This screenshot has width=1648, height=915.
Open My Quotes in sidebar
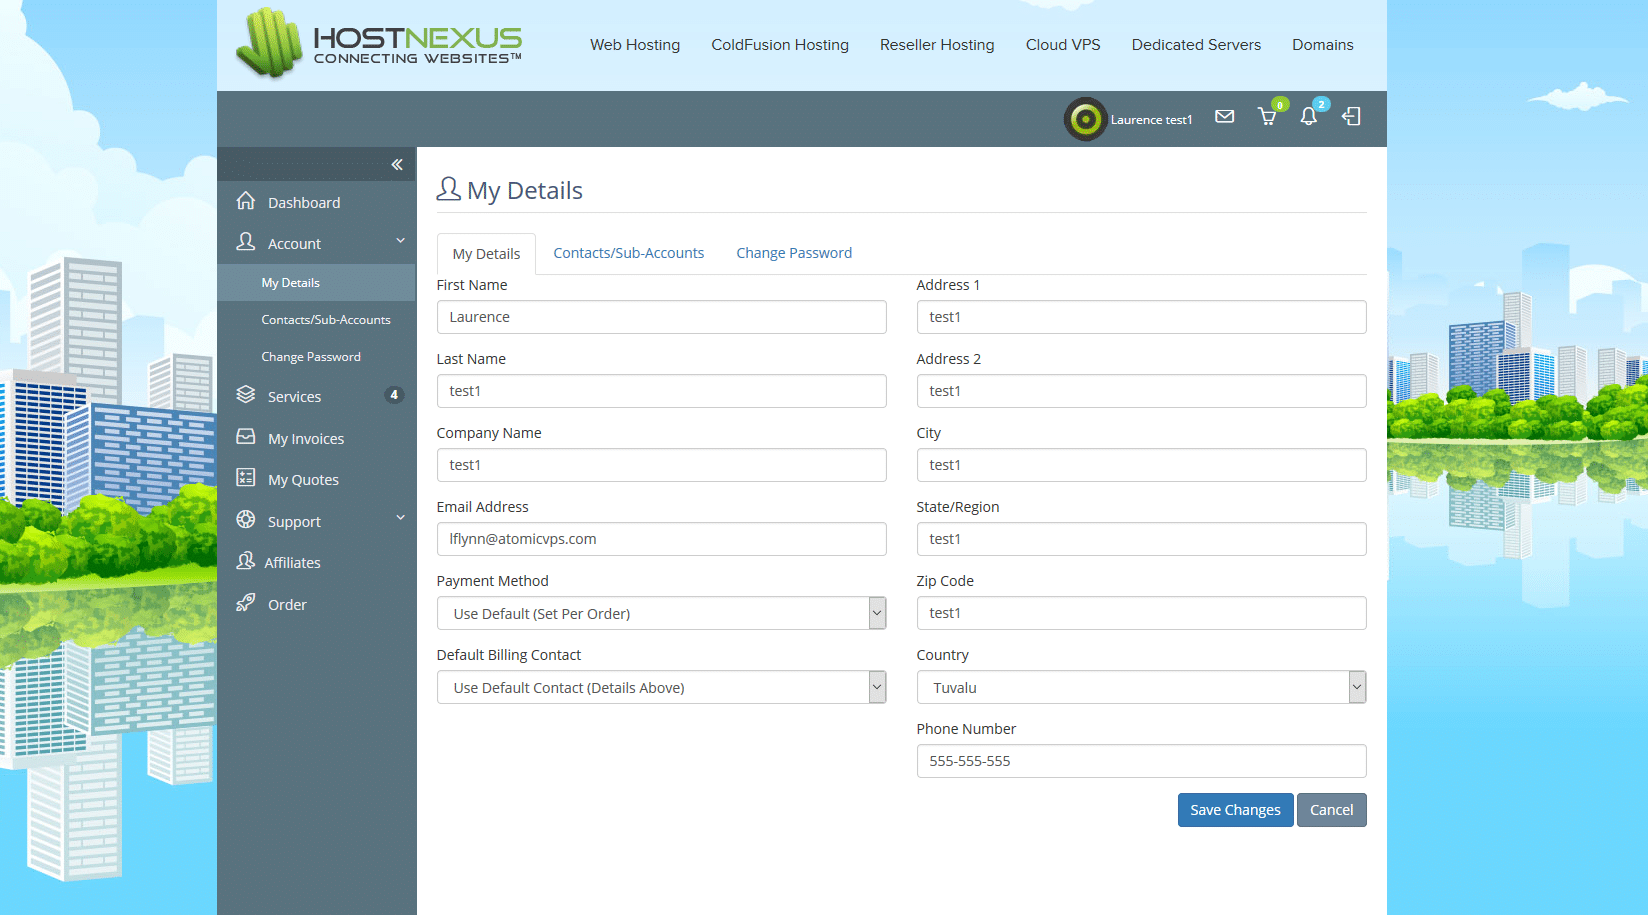[x=303, y=480]
